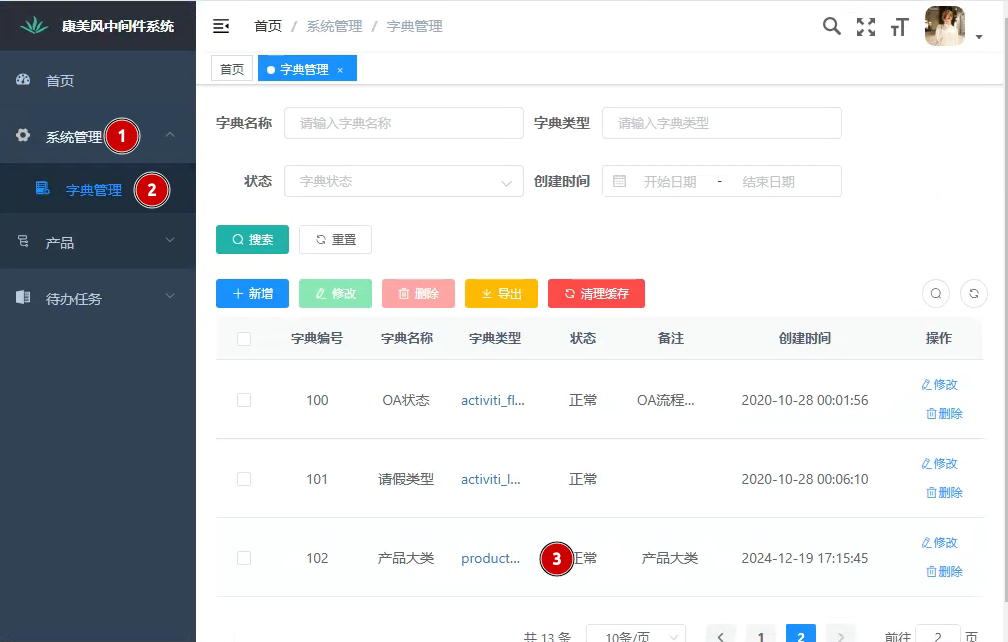
Task: Click the 首页 dashboard item in sidebar
Action: pyautogui.click(x=60, y=81)
